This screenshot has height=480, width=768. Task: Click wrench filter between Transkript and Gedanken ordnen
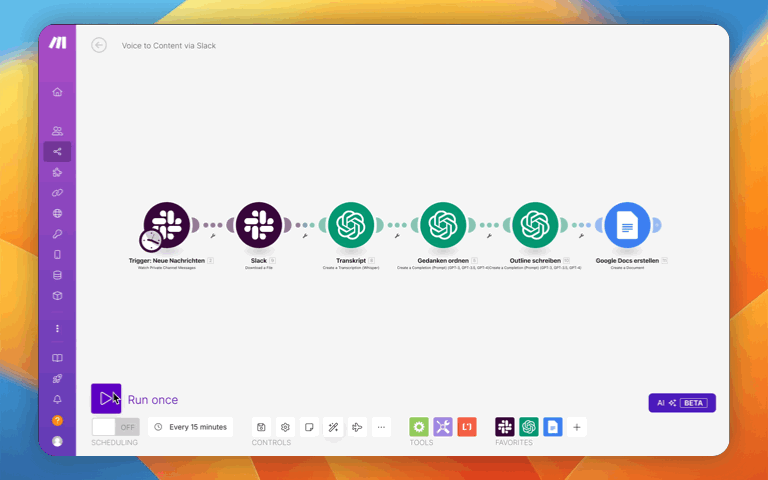(x=397, y=236)
